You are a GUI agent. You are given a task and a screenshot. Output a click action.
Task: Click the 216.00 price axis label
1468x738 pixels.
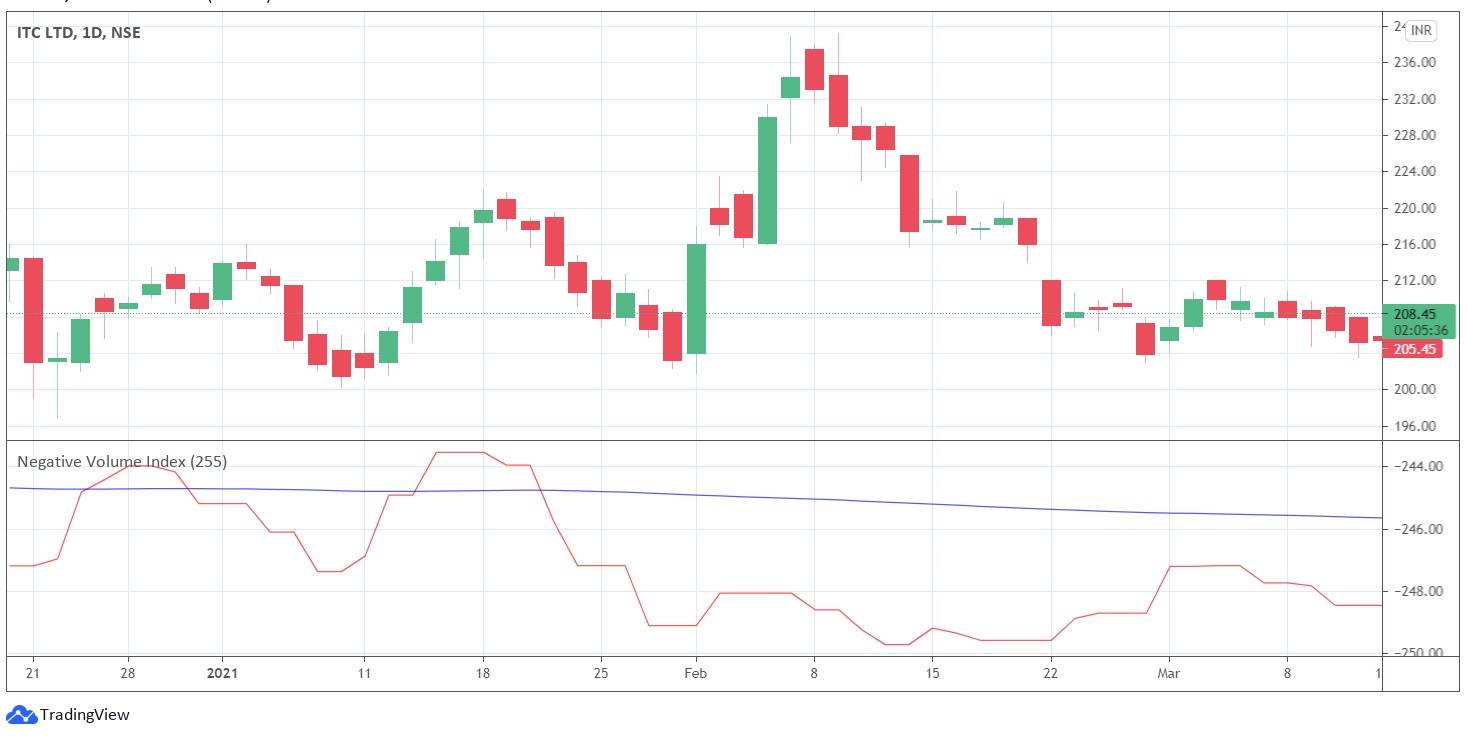pyautogui.click(x=1414, y=244)
